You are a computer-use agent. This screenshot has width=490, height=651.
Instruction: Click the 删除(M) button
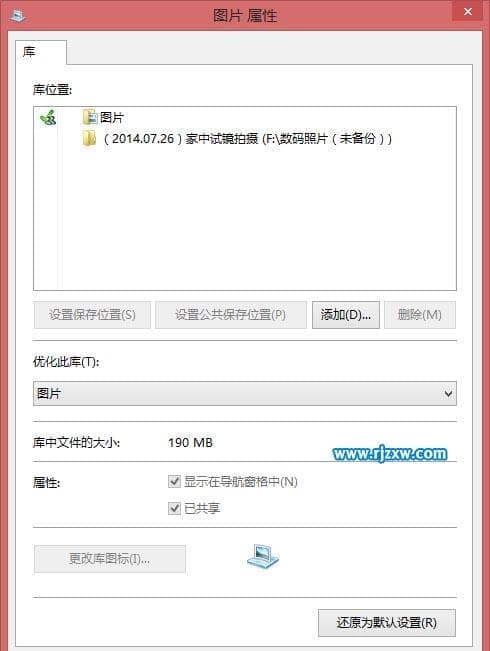coord(419,315)
